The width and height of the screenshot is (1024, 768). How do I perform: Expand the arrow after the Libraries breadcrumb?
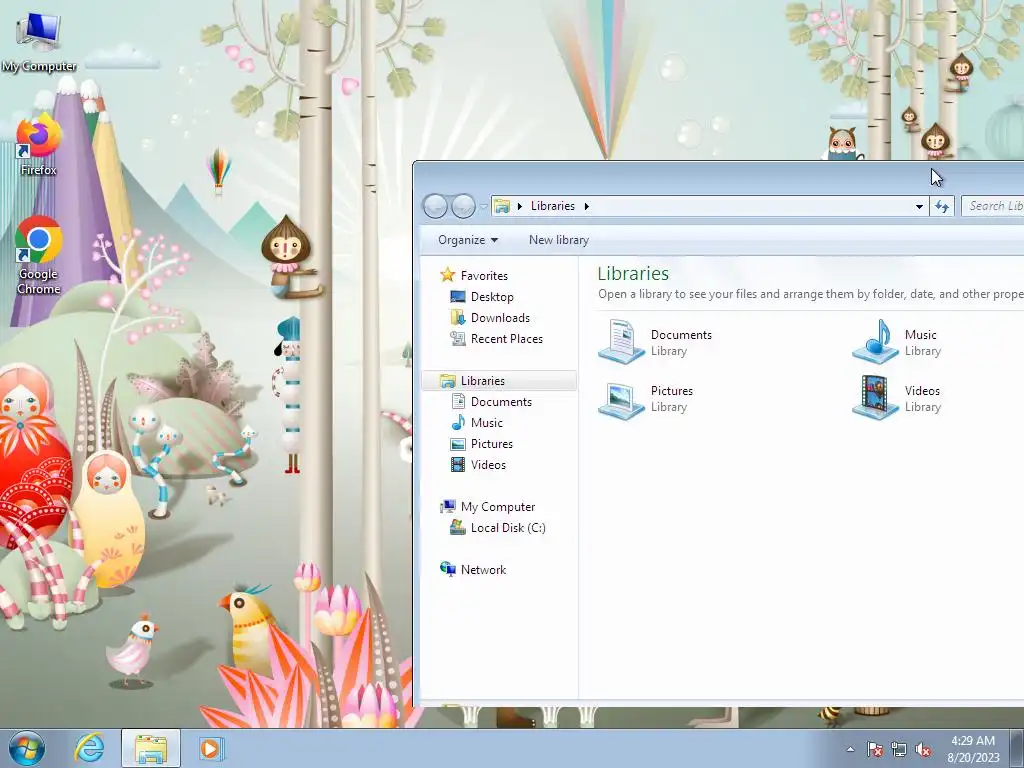pyautogui.click(x=586, y=206)
